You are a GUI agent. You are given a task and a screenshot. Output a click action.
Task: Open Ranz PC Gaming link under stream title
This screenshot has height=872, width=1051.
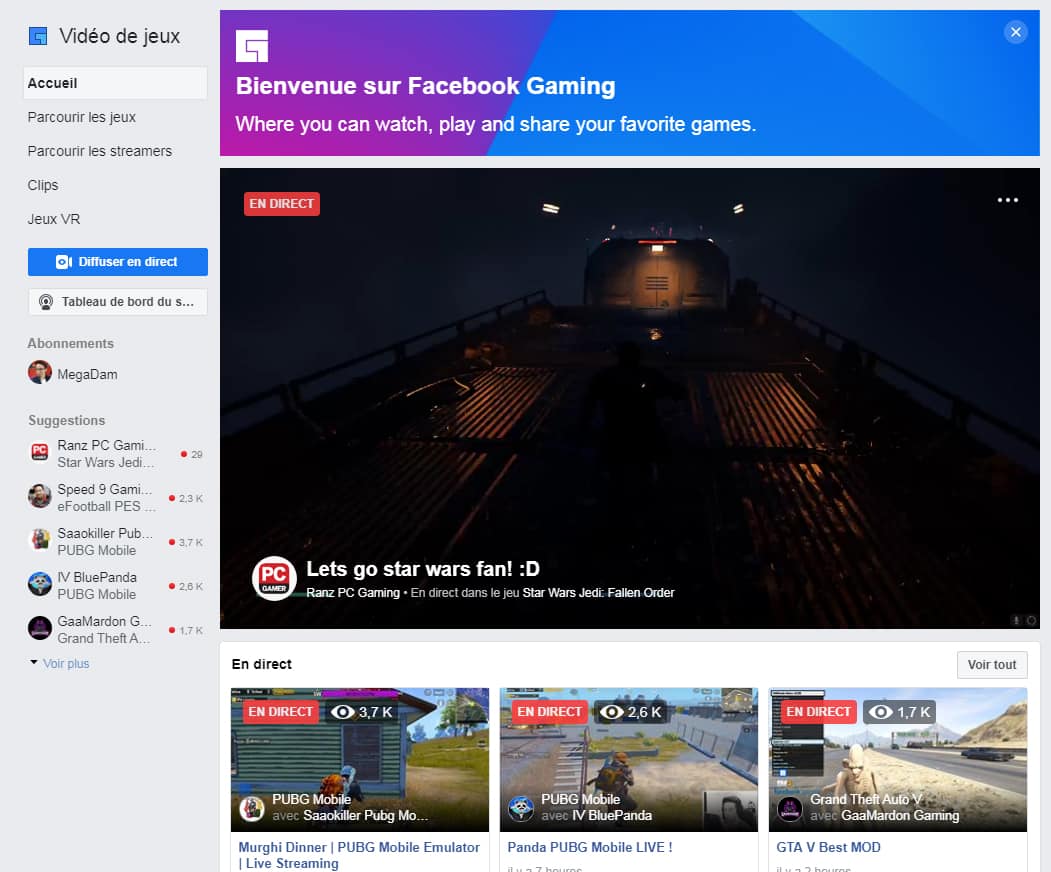(x=353, y=593)
